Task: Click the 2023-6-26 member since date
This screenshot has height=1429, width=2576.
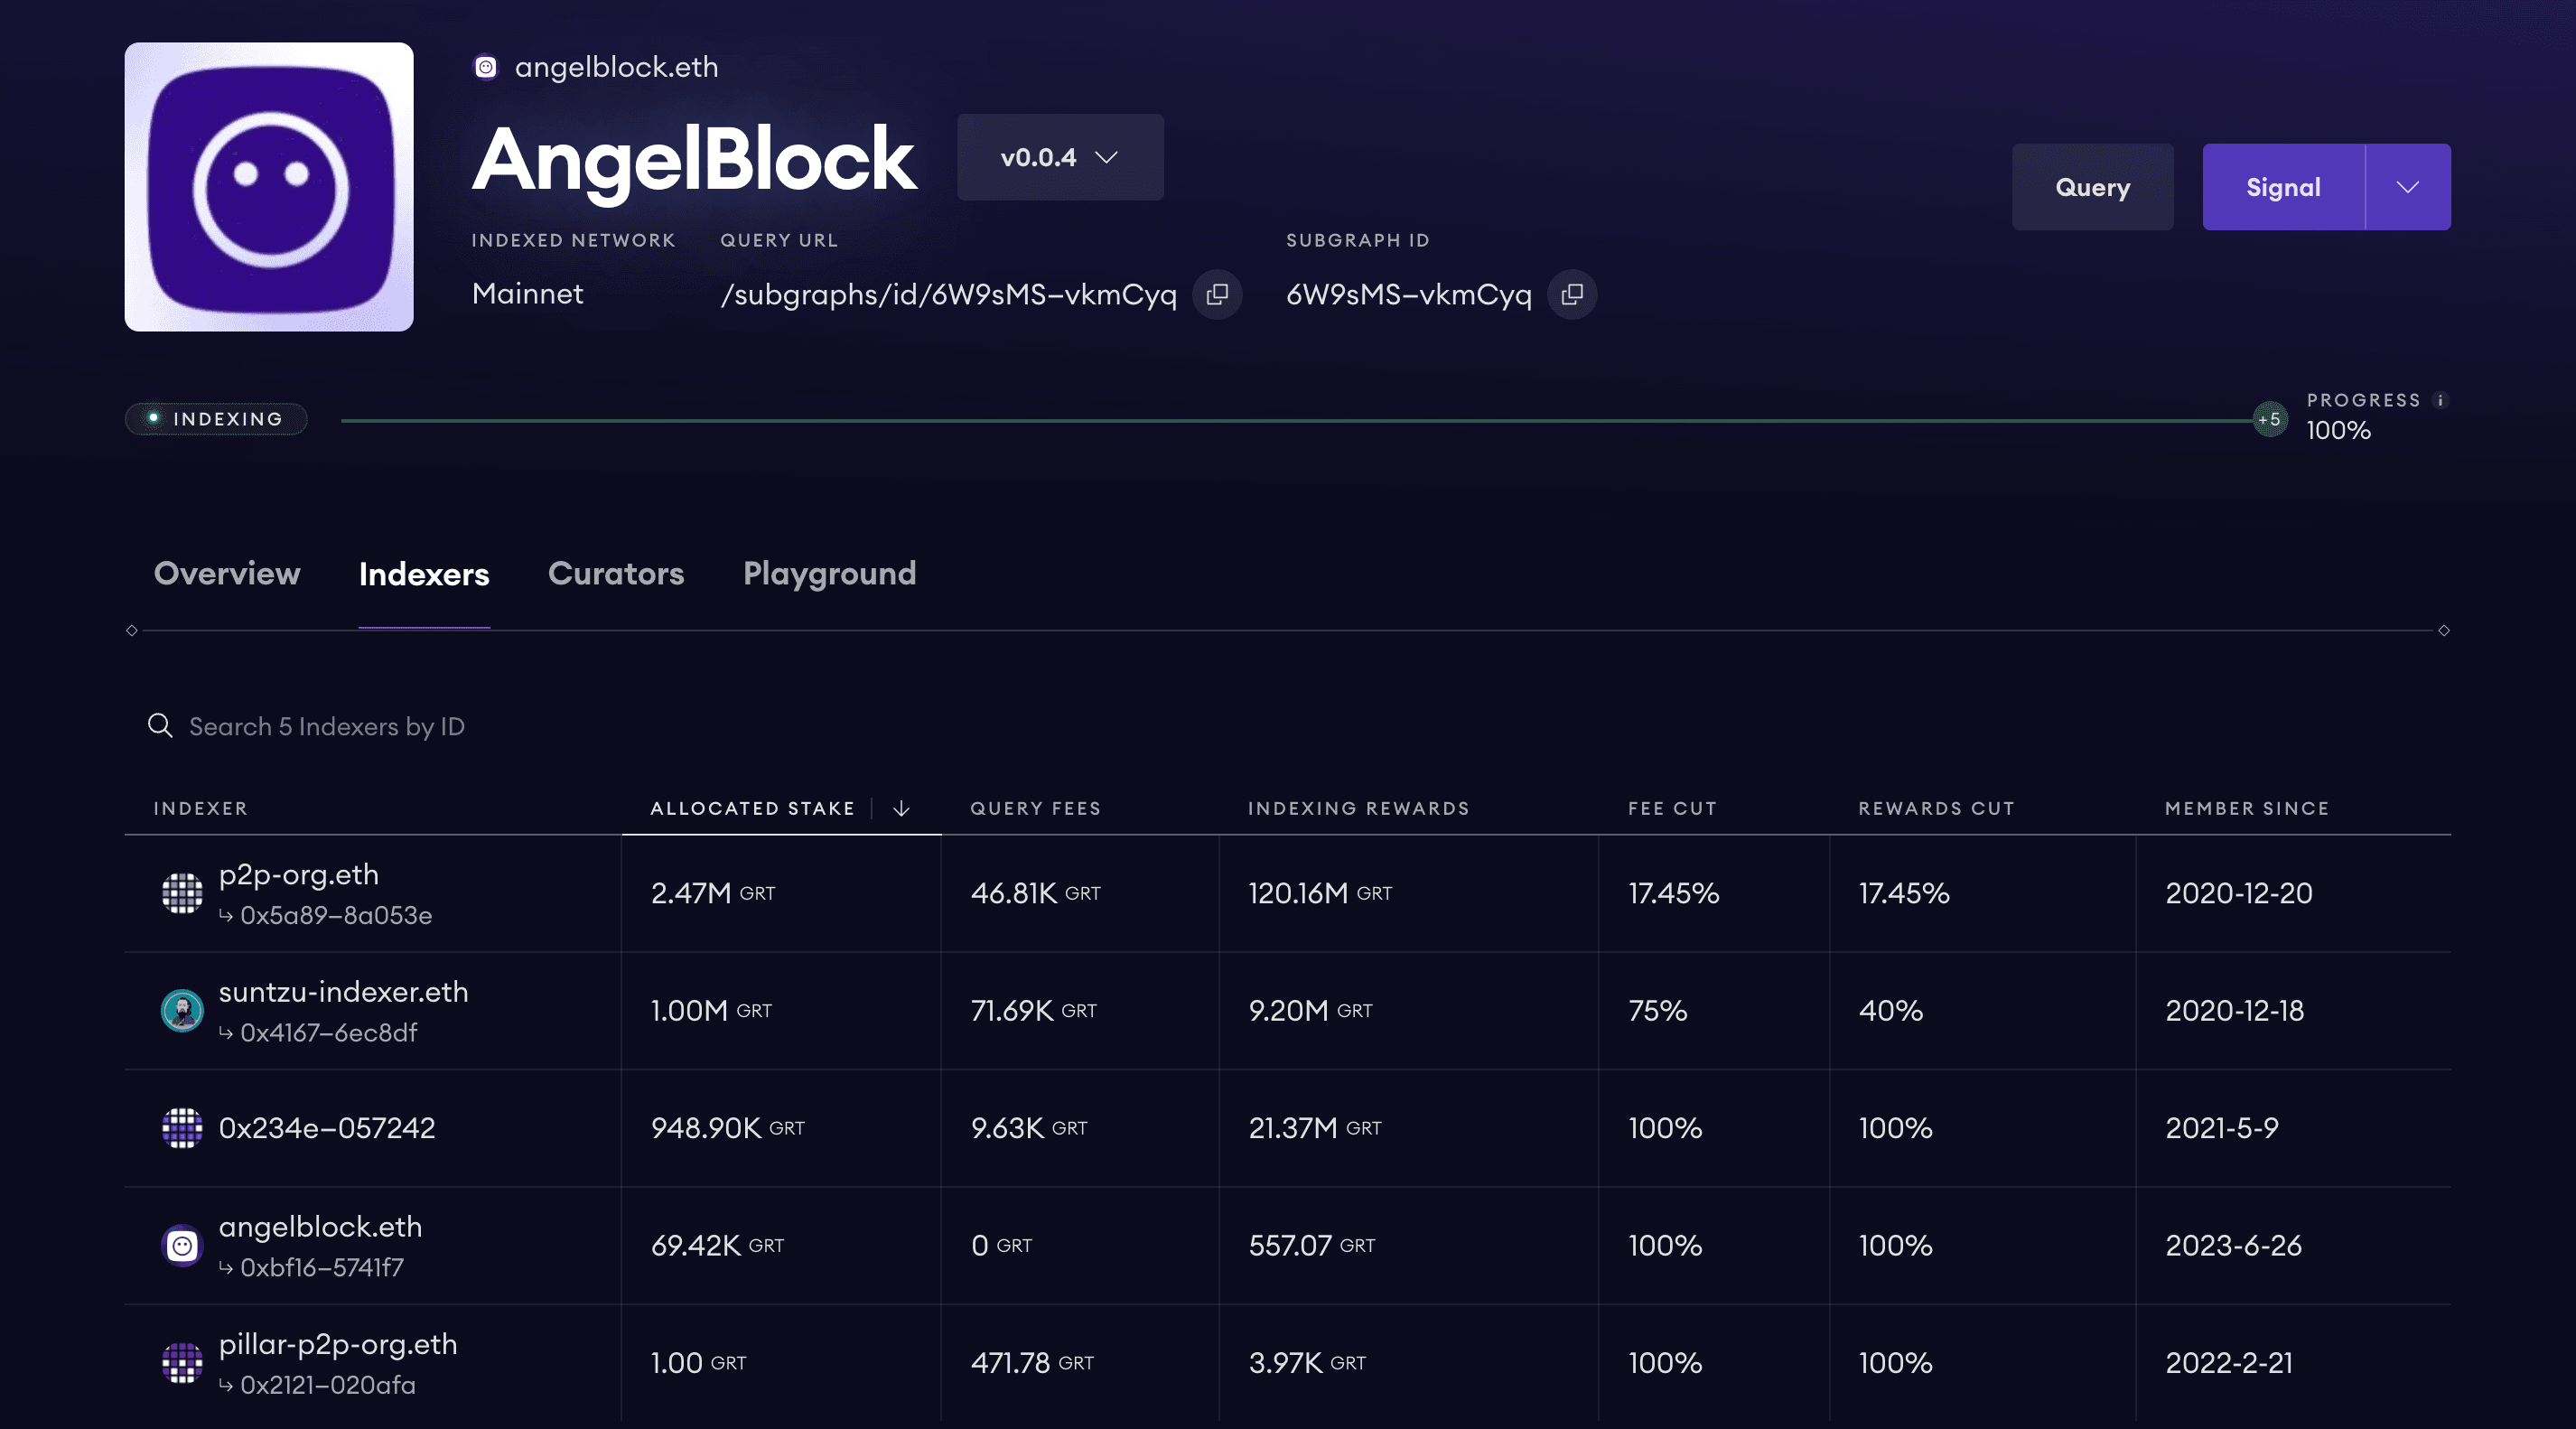Action: (2233, 1245)
